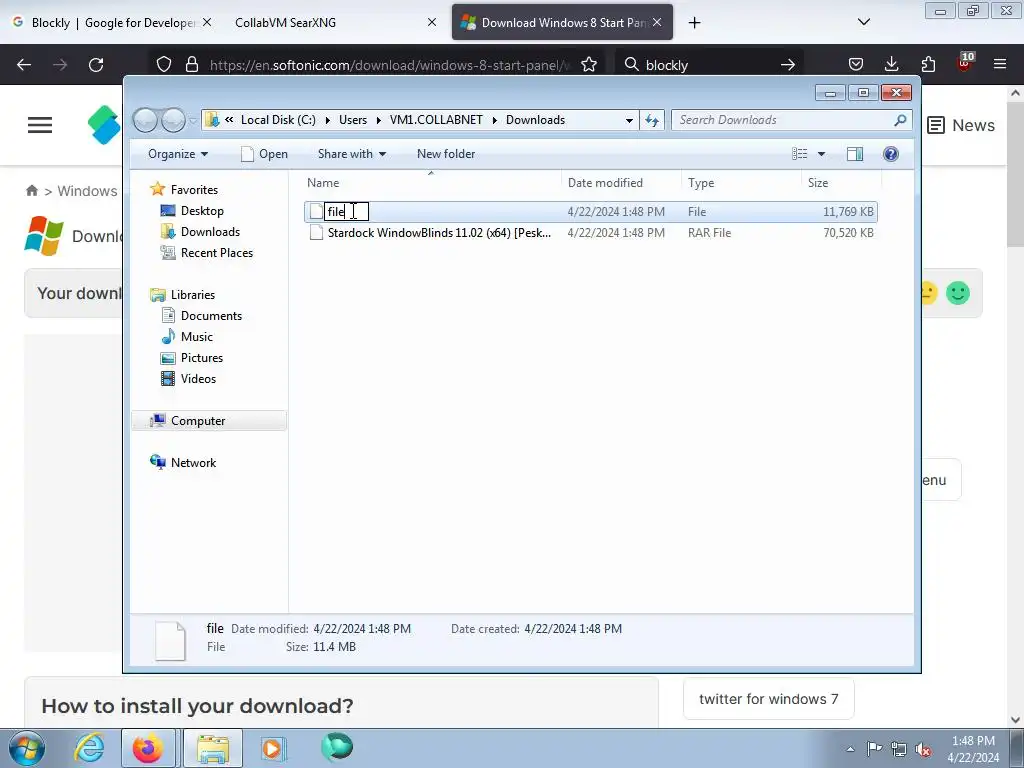1024x768 pixels.
Task: Open address bar previous locations dropdown
Action: 629,121
